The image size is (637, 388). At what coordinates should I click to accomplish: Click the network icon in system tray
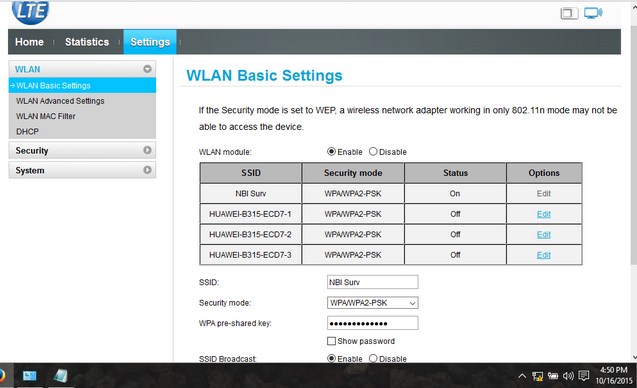coord(537,376)
